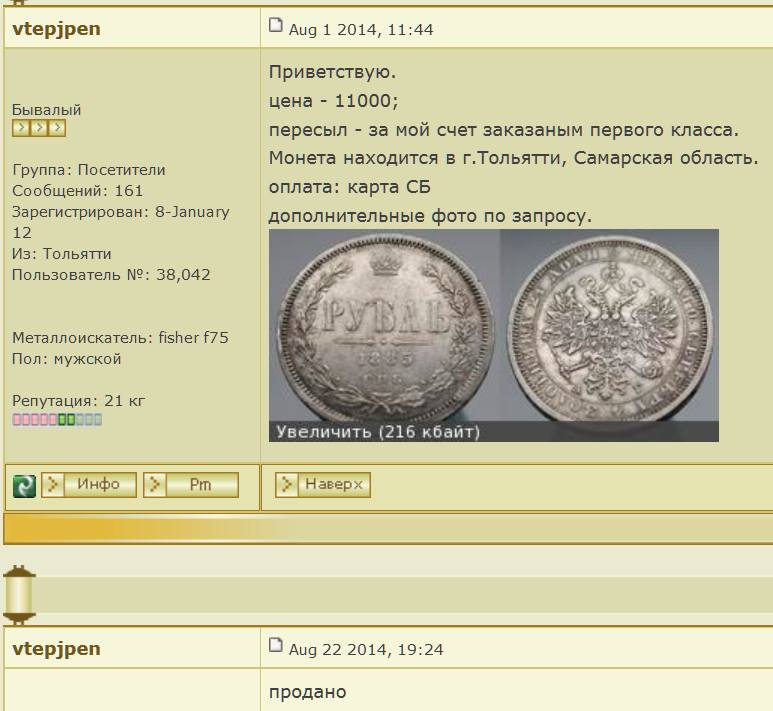
Task: Click Увеличить (216 кбайт) to enlarge image
Action: coord(378,432)
